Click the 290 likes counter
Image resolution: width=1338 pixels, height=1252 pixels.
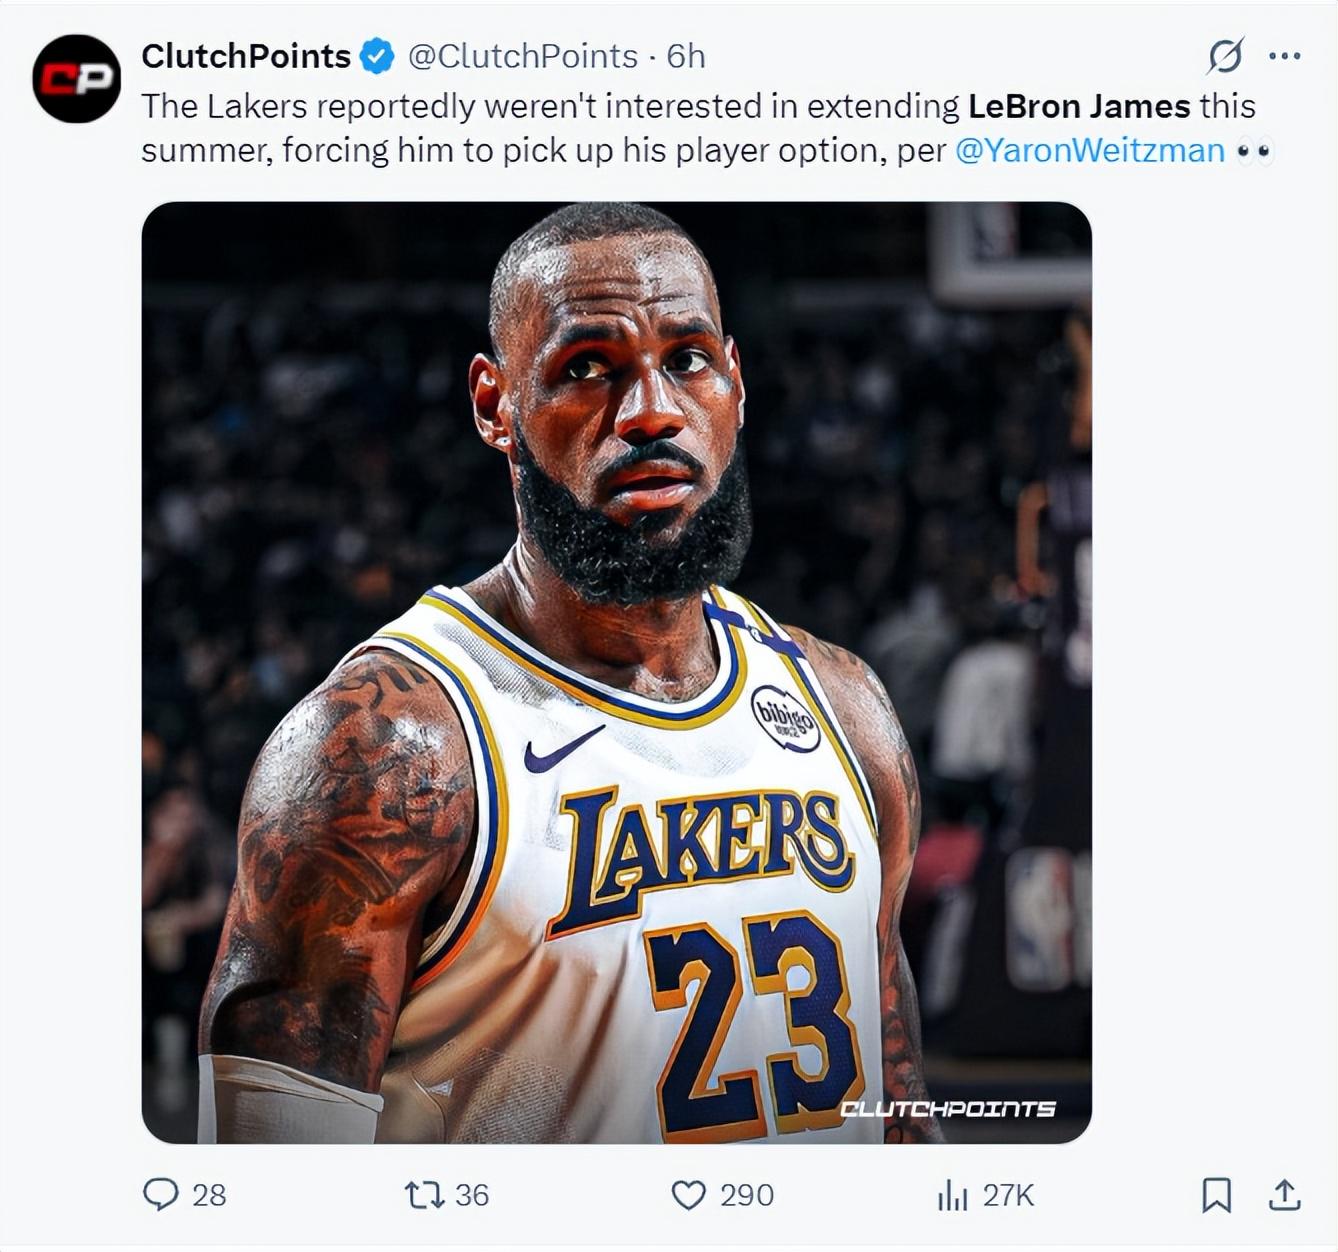pyautogui.click(x=745, y=1194)
